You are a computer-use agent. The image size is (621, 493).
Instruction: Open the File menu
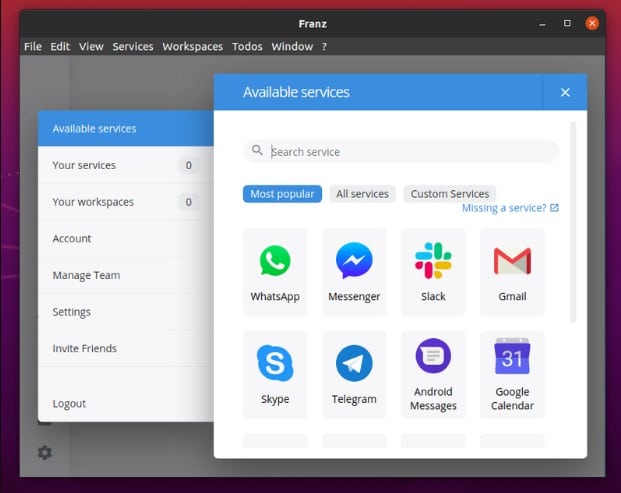pos(32,47)
